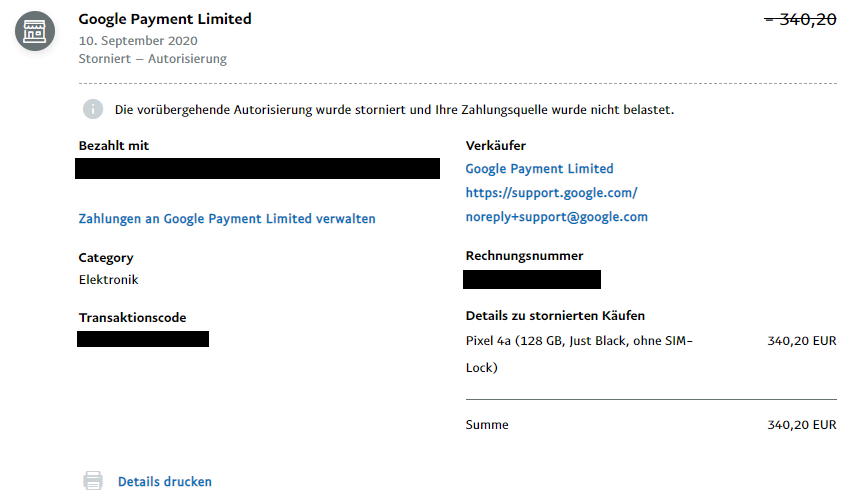Click the strikethrough amount 340,20
This screenshot has width=855, height=501.
800,20
